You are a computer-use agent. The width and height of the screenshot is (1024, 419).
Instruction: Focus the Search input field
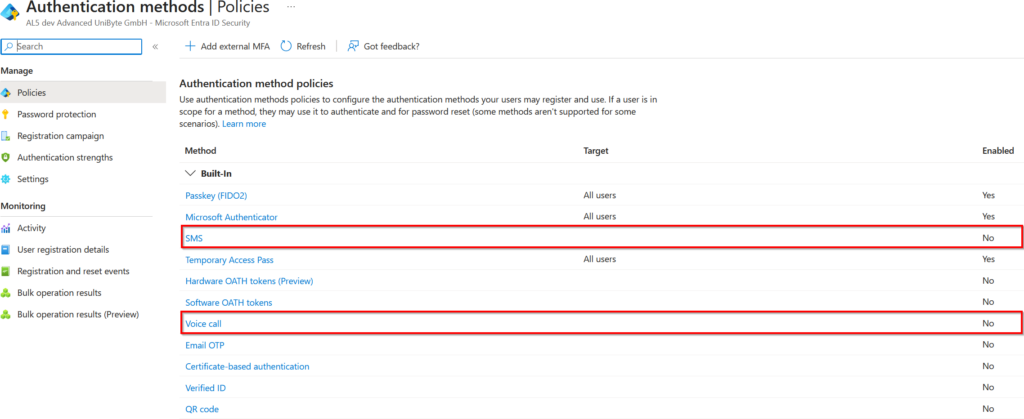[71, 47]
